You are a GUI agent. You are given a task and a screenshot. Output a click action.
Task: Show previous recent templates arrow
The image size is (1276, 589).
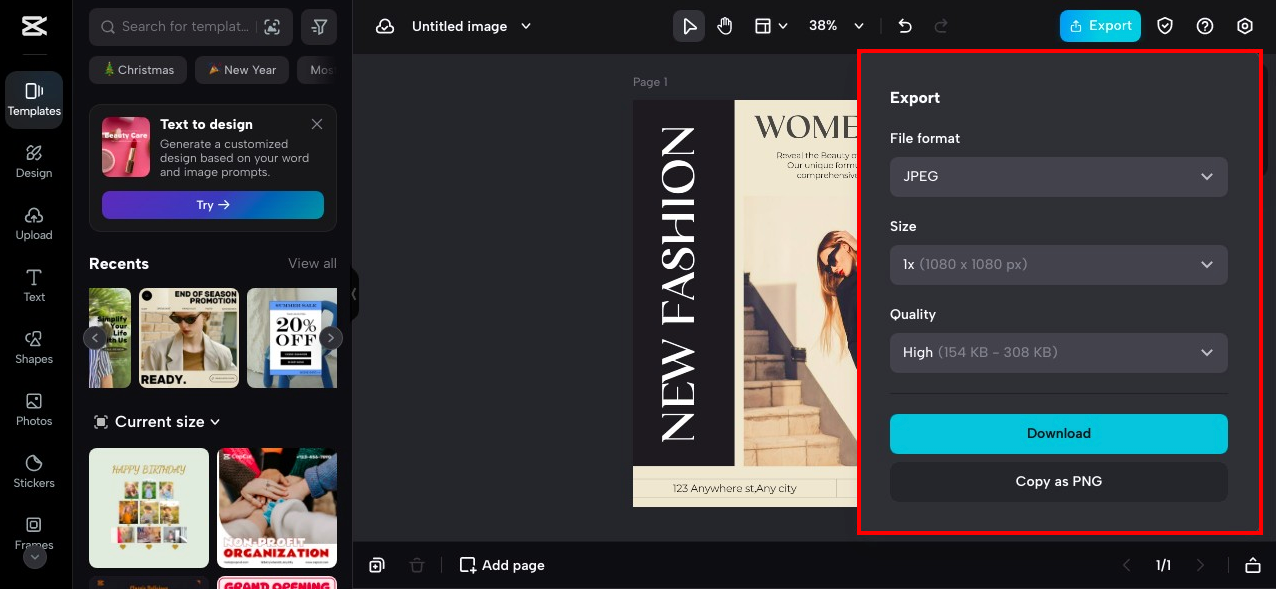tap(95, 338)
